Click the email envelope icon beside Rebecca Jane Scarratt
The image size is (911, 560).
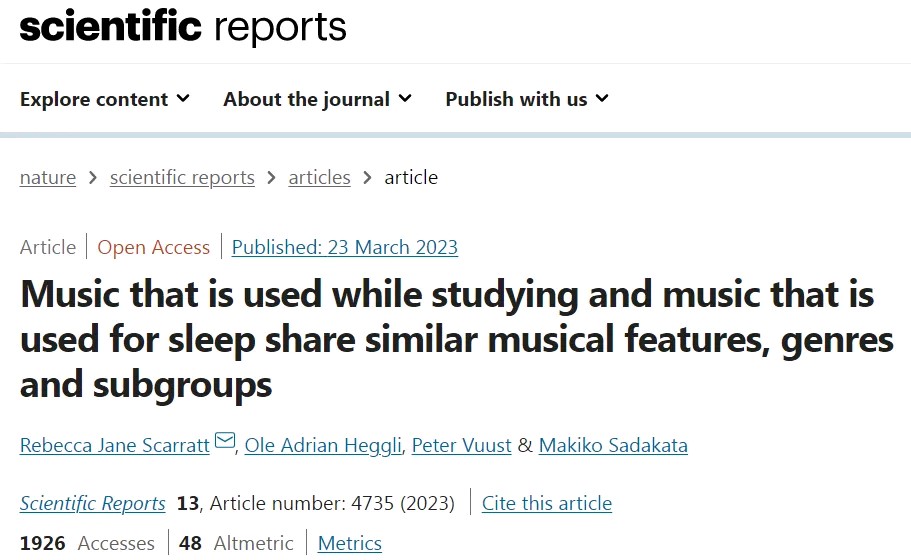click(225, 442)
